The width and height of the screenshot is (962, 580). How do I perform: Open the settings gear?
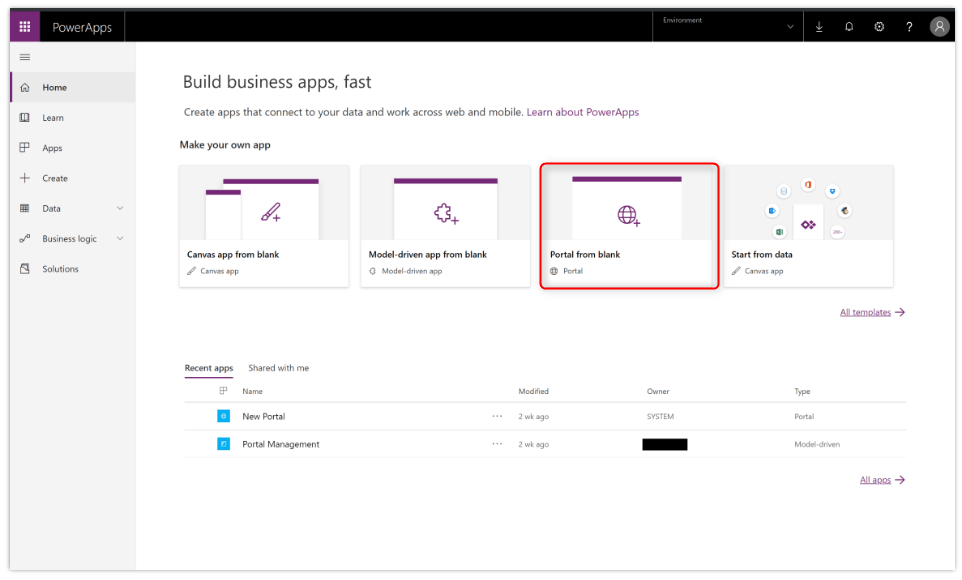879,26
